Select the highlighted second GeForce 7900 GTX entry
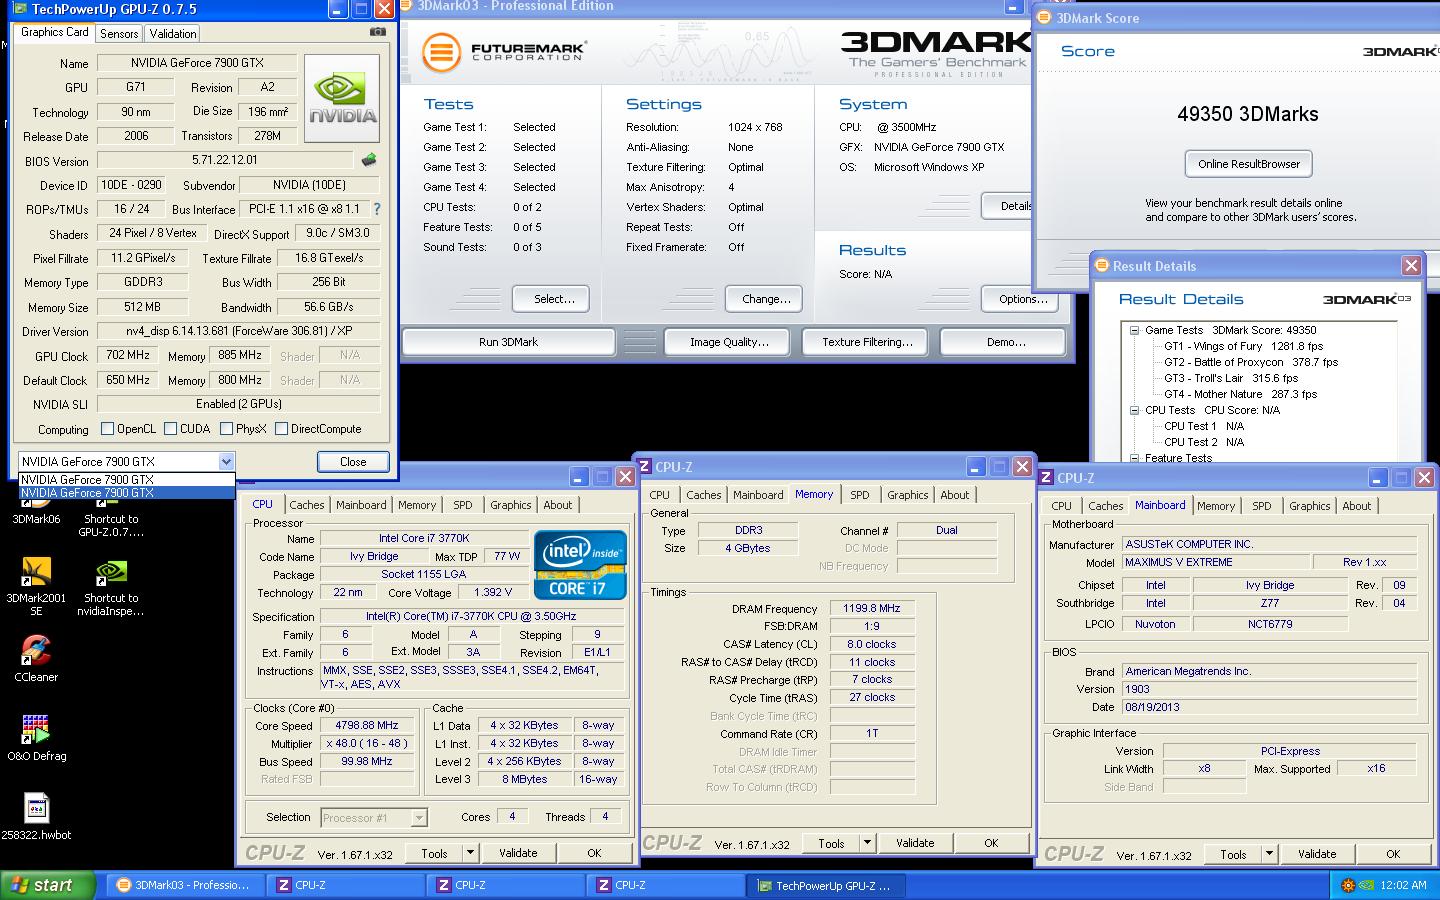The height and width of the screenshot is (900, 1440). (x=127, y=493)
